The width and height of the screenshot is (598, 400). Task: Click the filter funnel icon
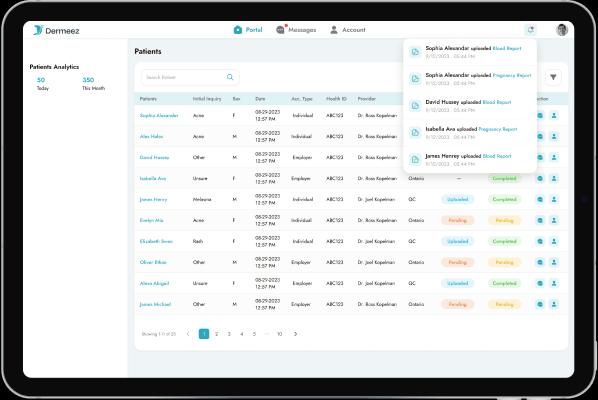[x=553, y=77]
